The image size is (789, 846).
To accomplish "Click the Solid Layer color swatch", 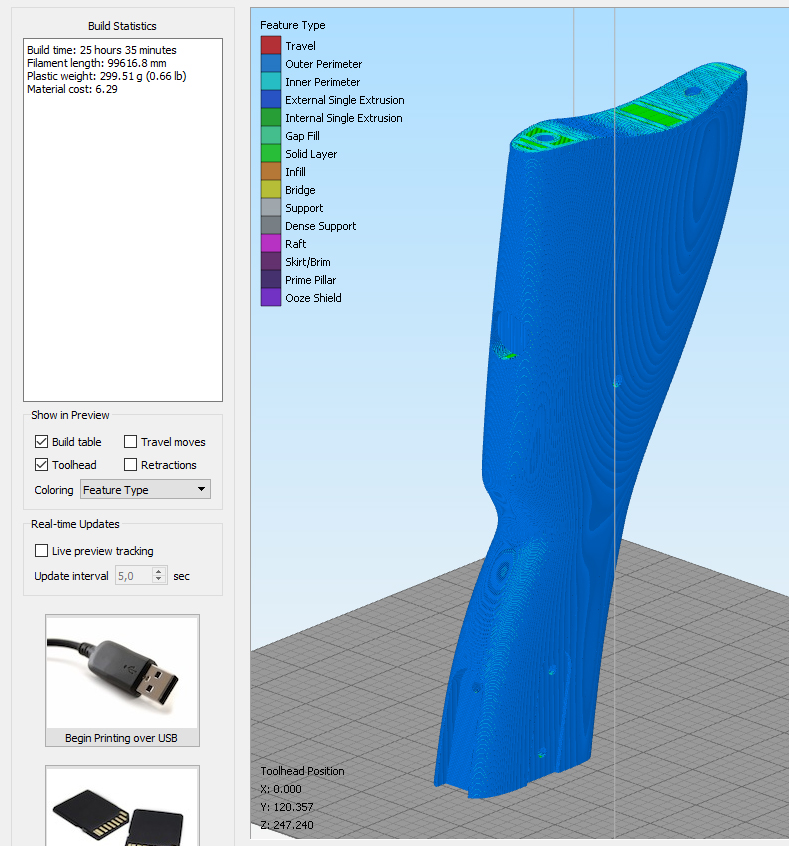I will pos(271,153).
